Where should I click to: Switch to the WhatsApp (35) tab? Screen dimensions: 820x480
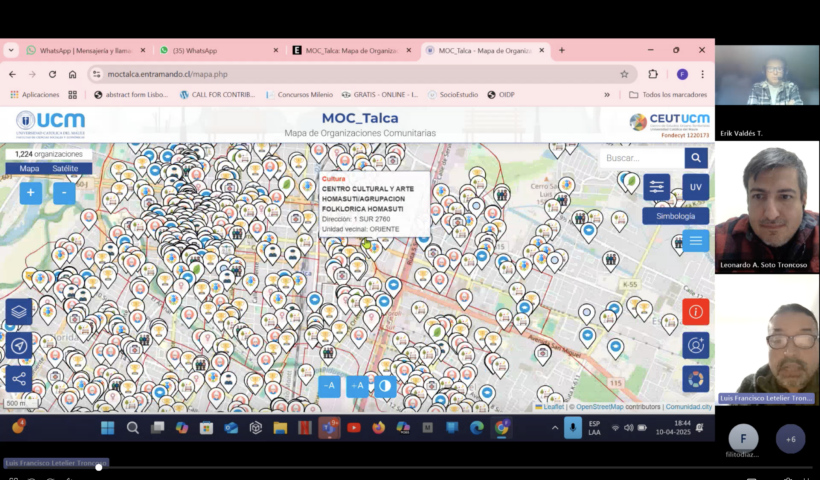pyautogui.click(x=208, y=50)
